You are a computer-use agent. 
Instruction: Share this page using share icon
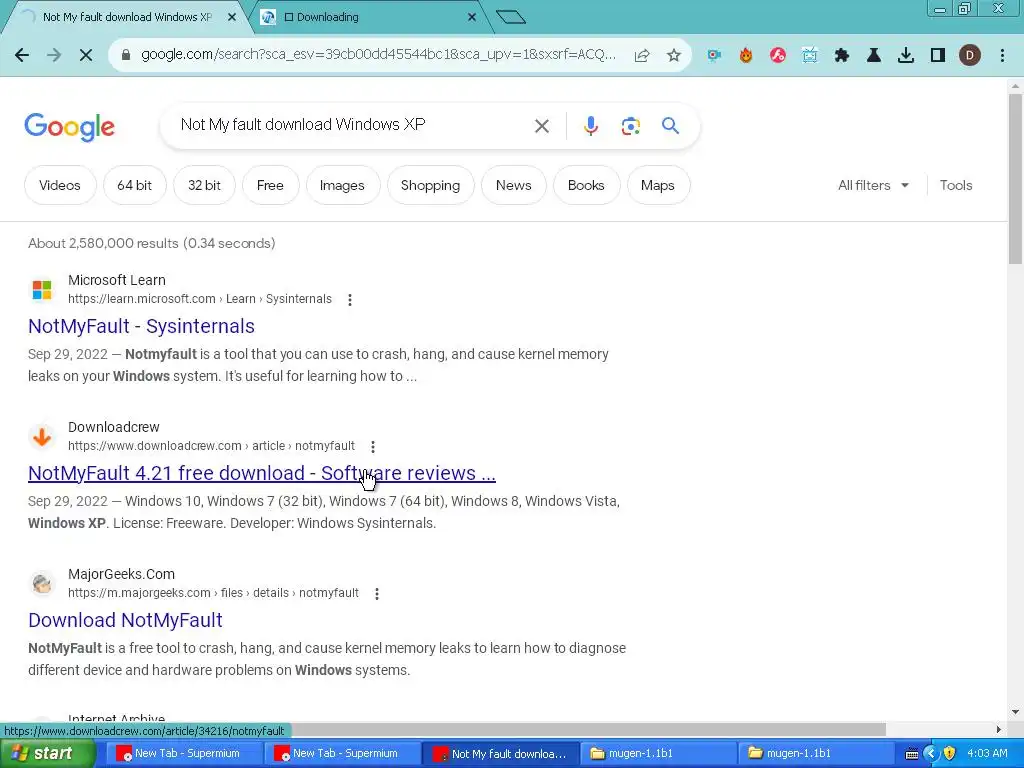(642, 56)
